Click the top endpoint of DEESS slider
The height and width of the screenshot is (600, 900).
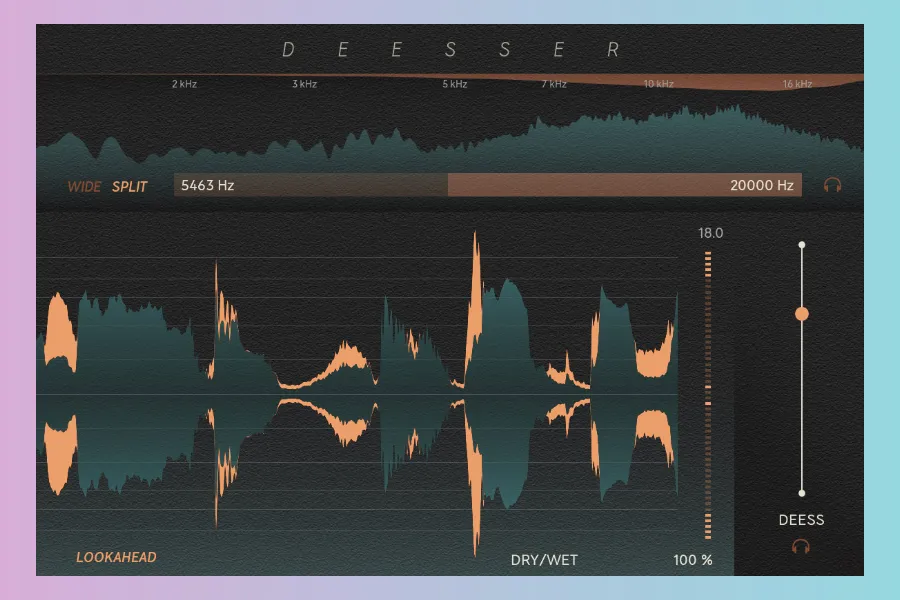click(x=801, y=244)
